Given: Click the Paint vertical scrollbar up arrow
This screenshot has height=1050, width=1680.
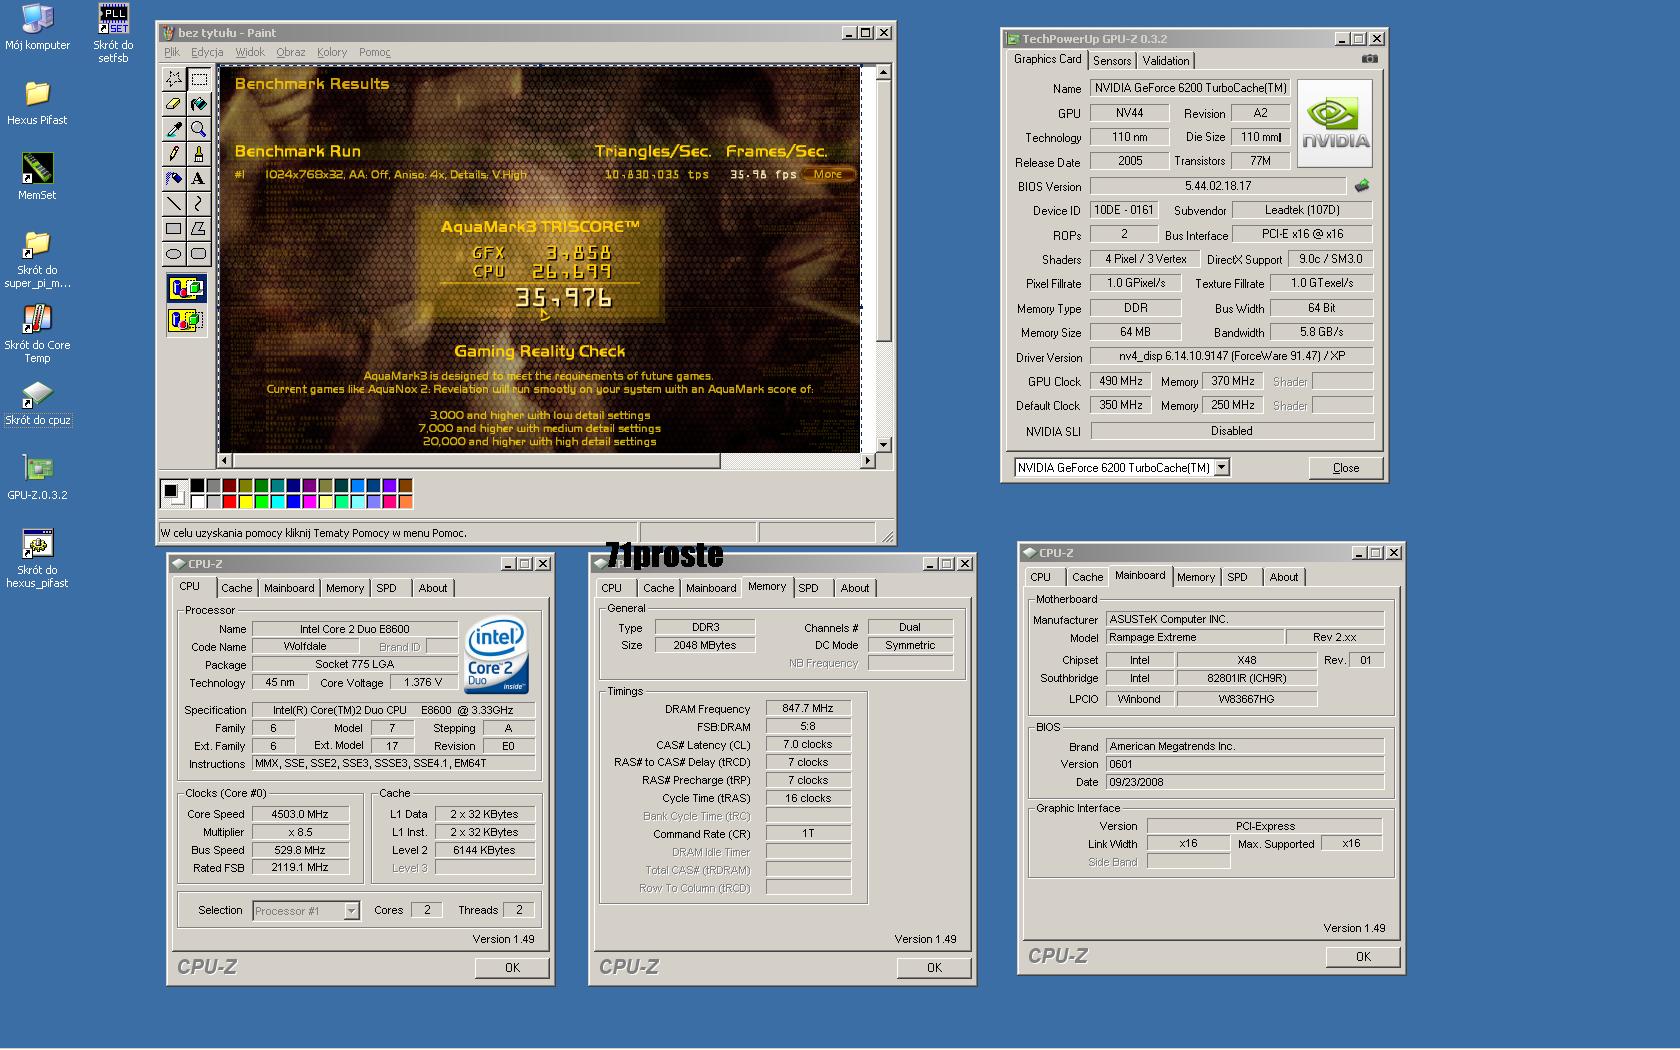Looking at the screenshot, I should click(x=883, y=72).
